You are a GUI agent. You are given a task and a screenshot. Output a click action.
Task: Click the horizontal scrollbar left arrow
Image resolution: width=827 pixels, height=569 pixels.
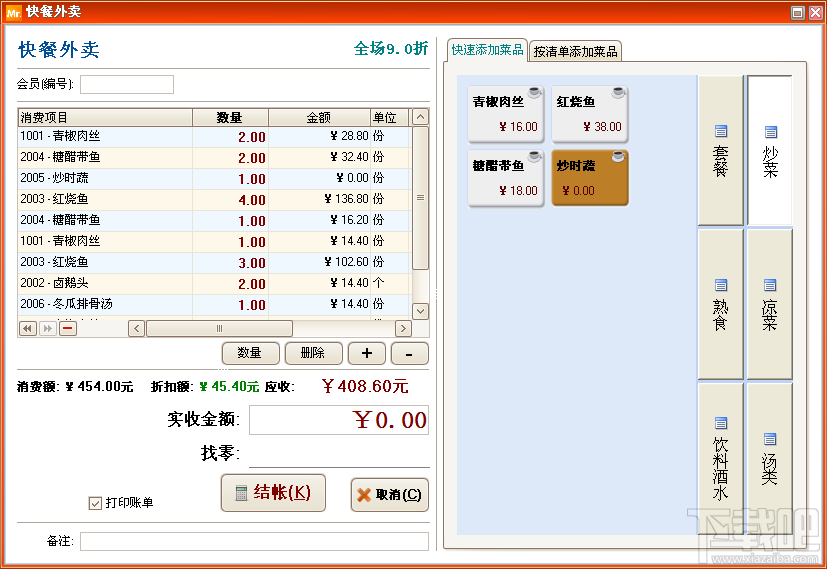pyautogui.click(x=137, y=329)
